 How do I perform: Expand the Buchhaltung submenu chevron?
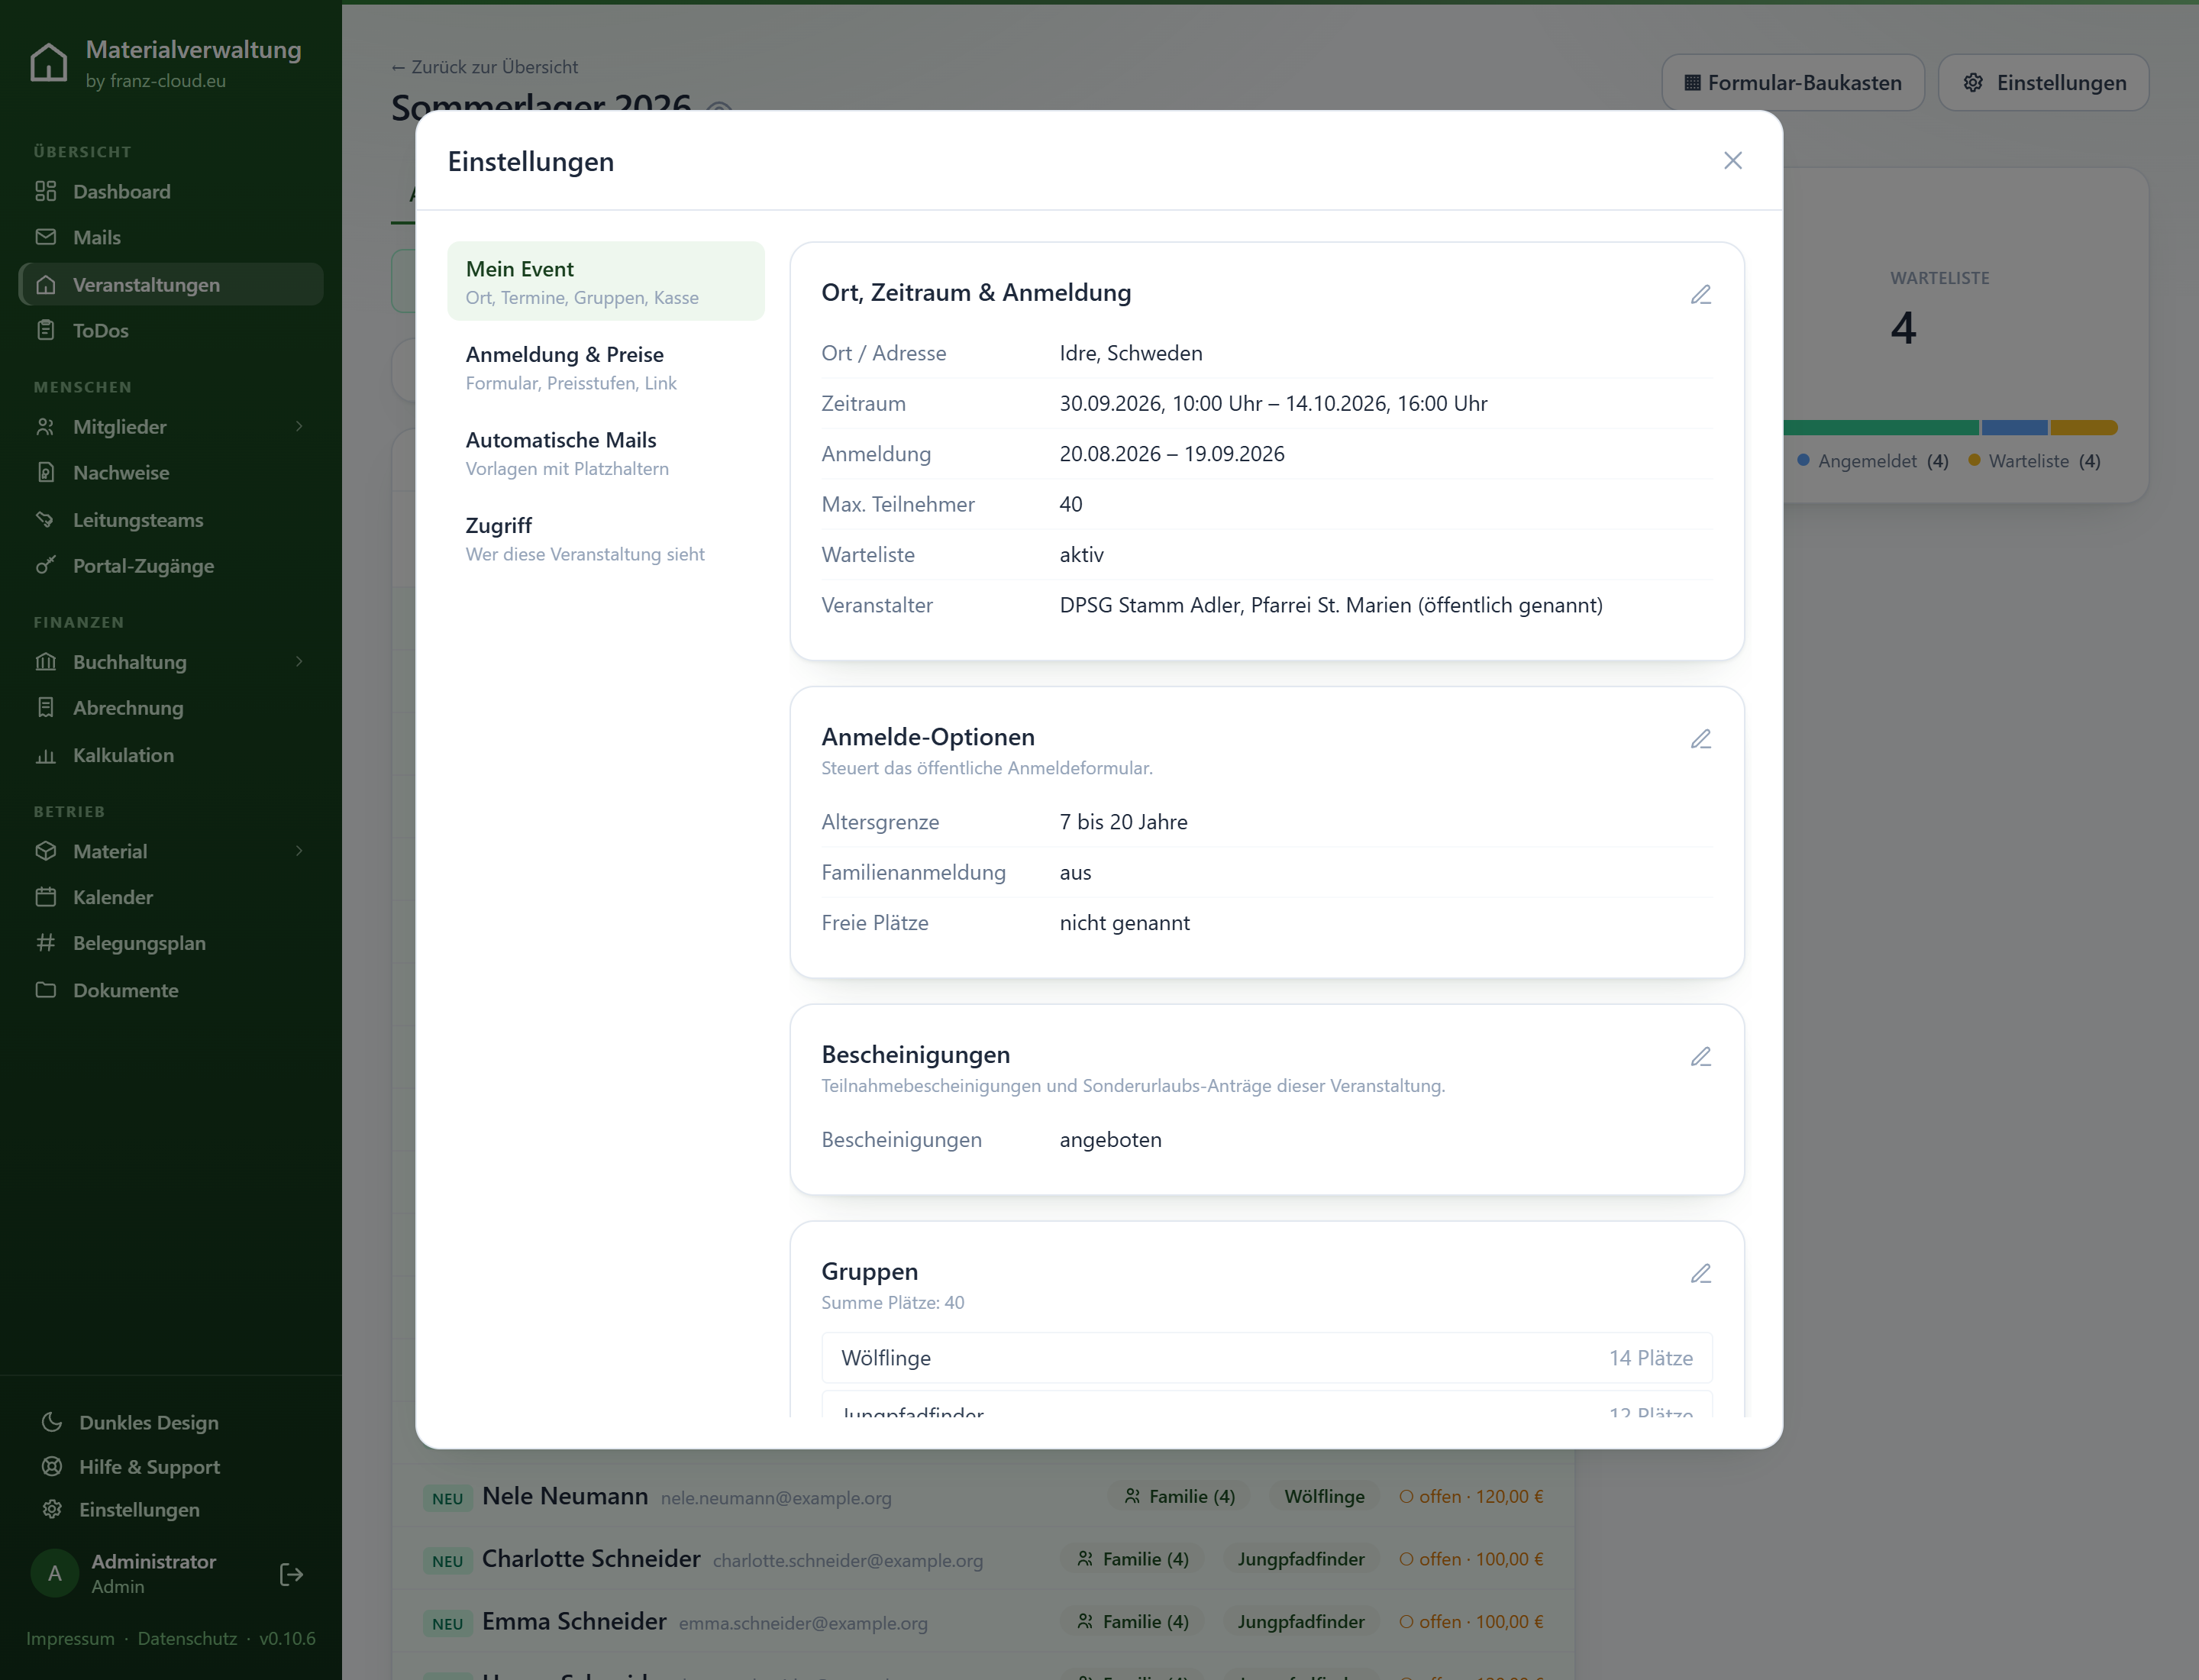pos(299,662)
